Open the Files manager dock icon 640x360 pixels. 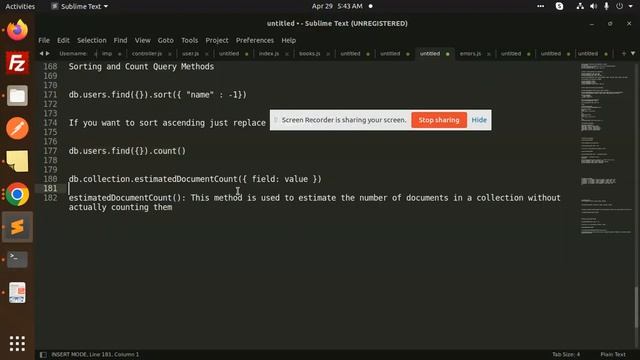coord(17,96)
